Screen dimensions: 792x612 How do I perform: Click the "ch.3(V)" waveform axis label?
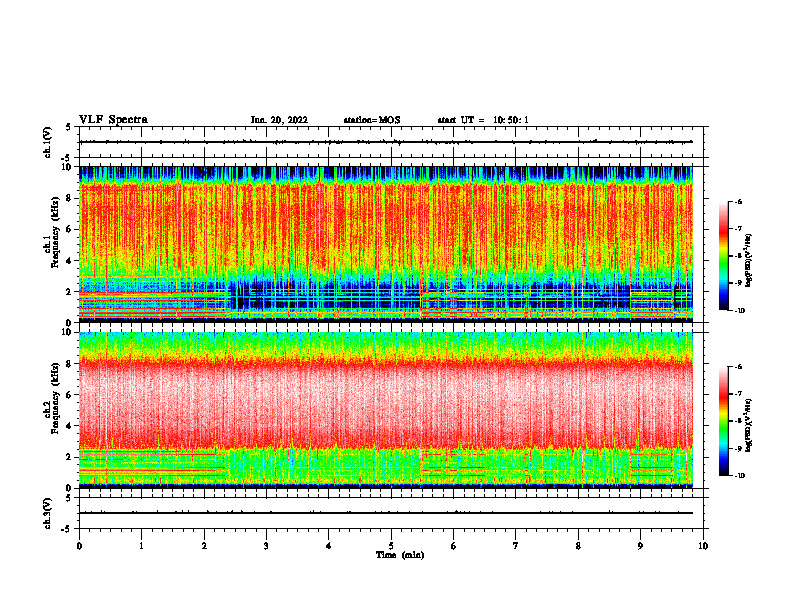48,513
